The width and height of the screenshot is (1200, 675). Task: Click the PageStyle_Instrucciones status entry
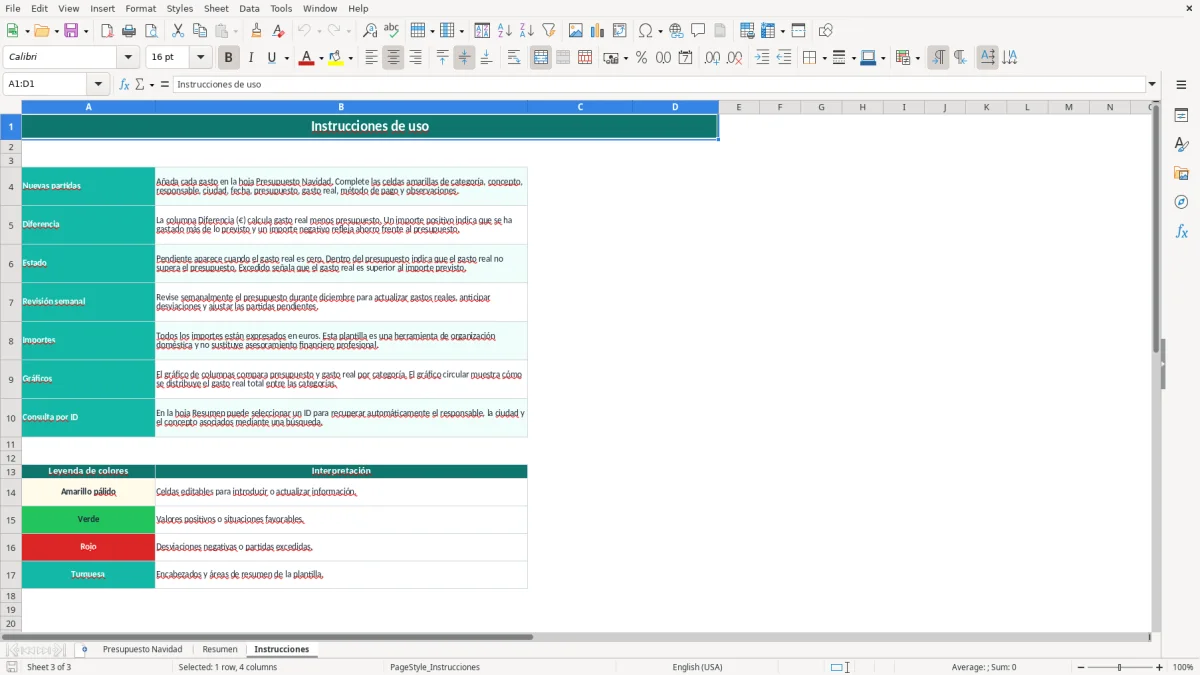click(x=434, y=667)
